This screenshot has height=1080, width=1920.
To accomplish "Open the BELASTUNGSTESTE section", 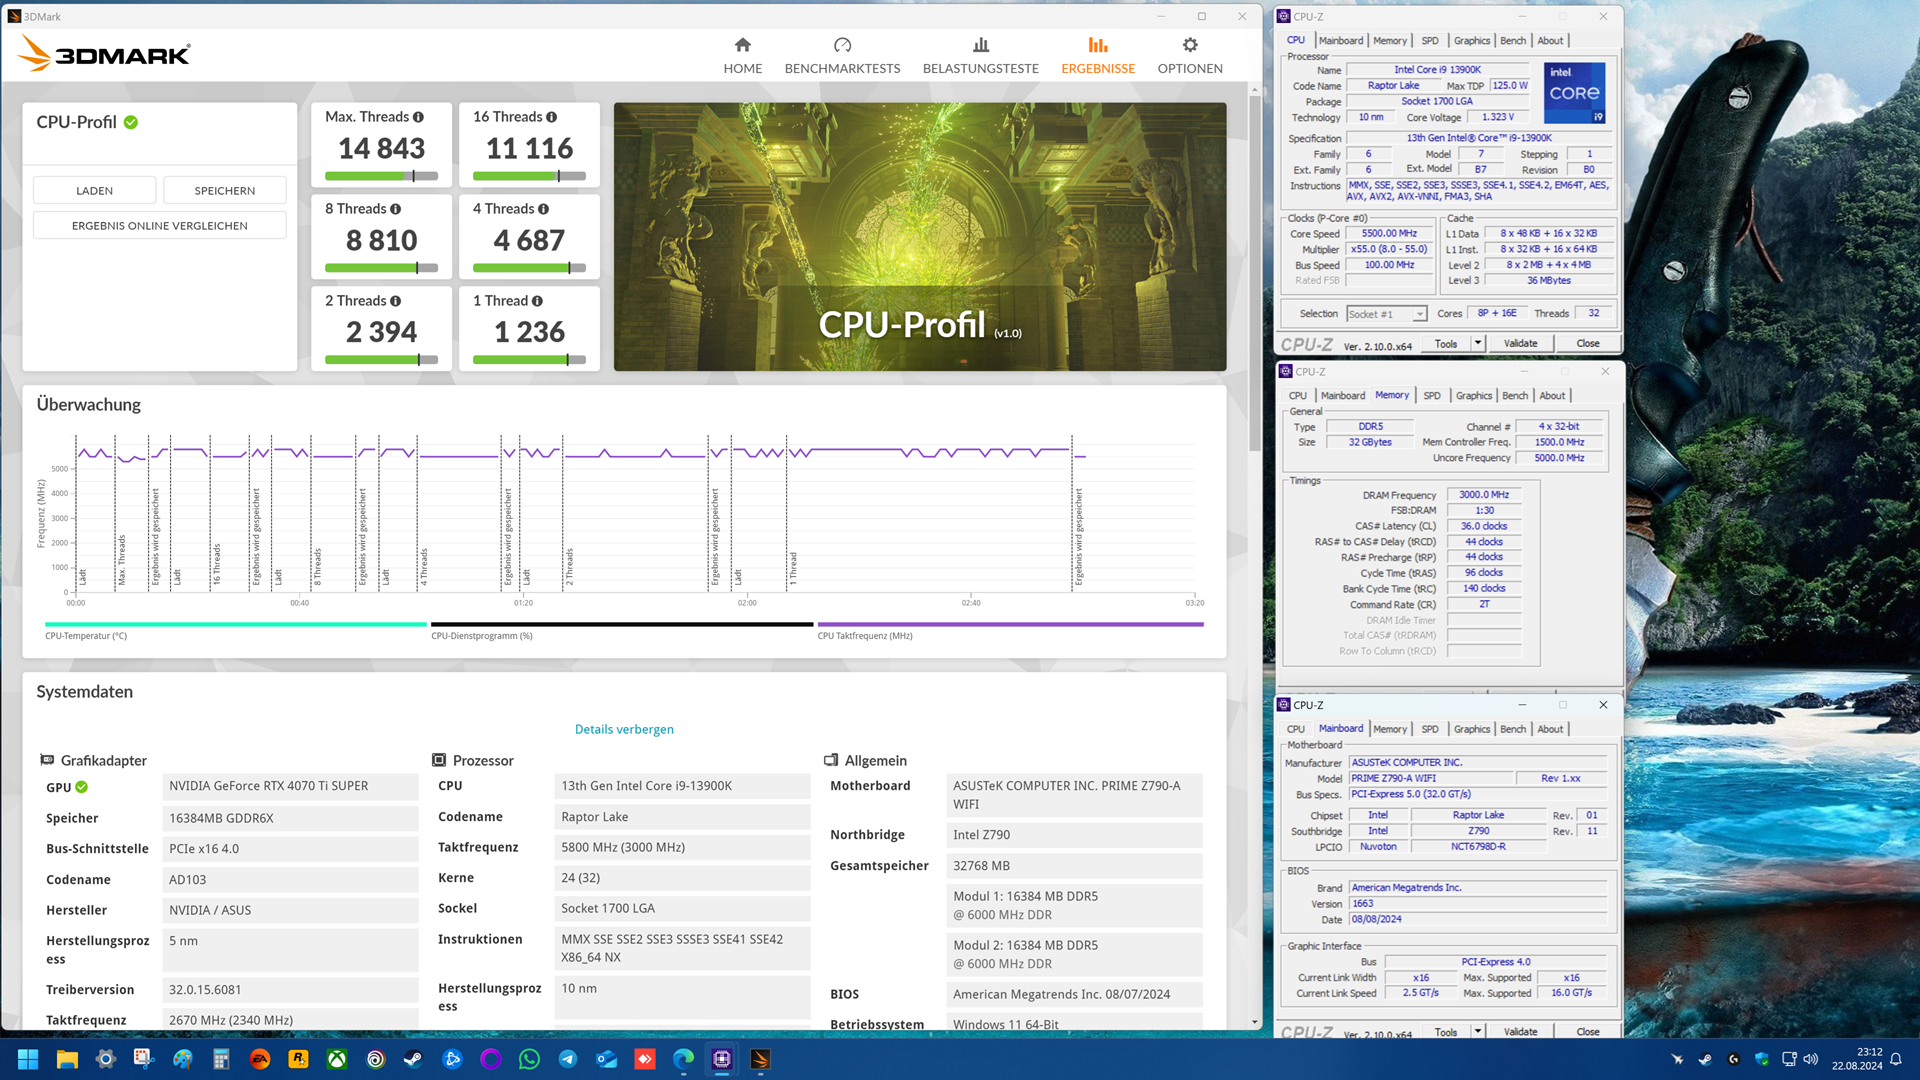I will 980,56.
